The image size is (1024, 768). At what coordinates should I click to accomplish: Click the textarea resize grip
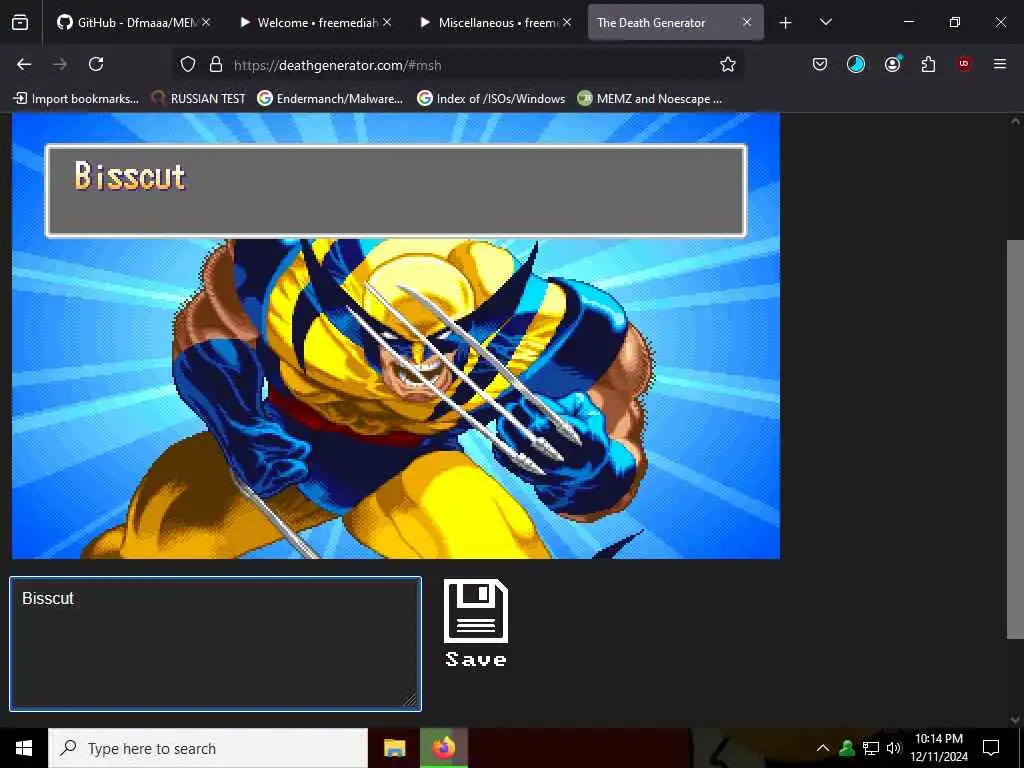point(410,700)
